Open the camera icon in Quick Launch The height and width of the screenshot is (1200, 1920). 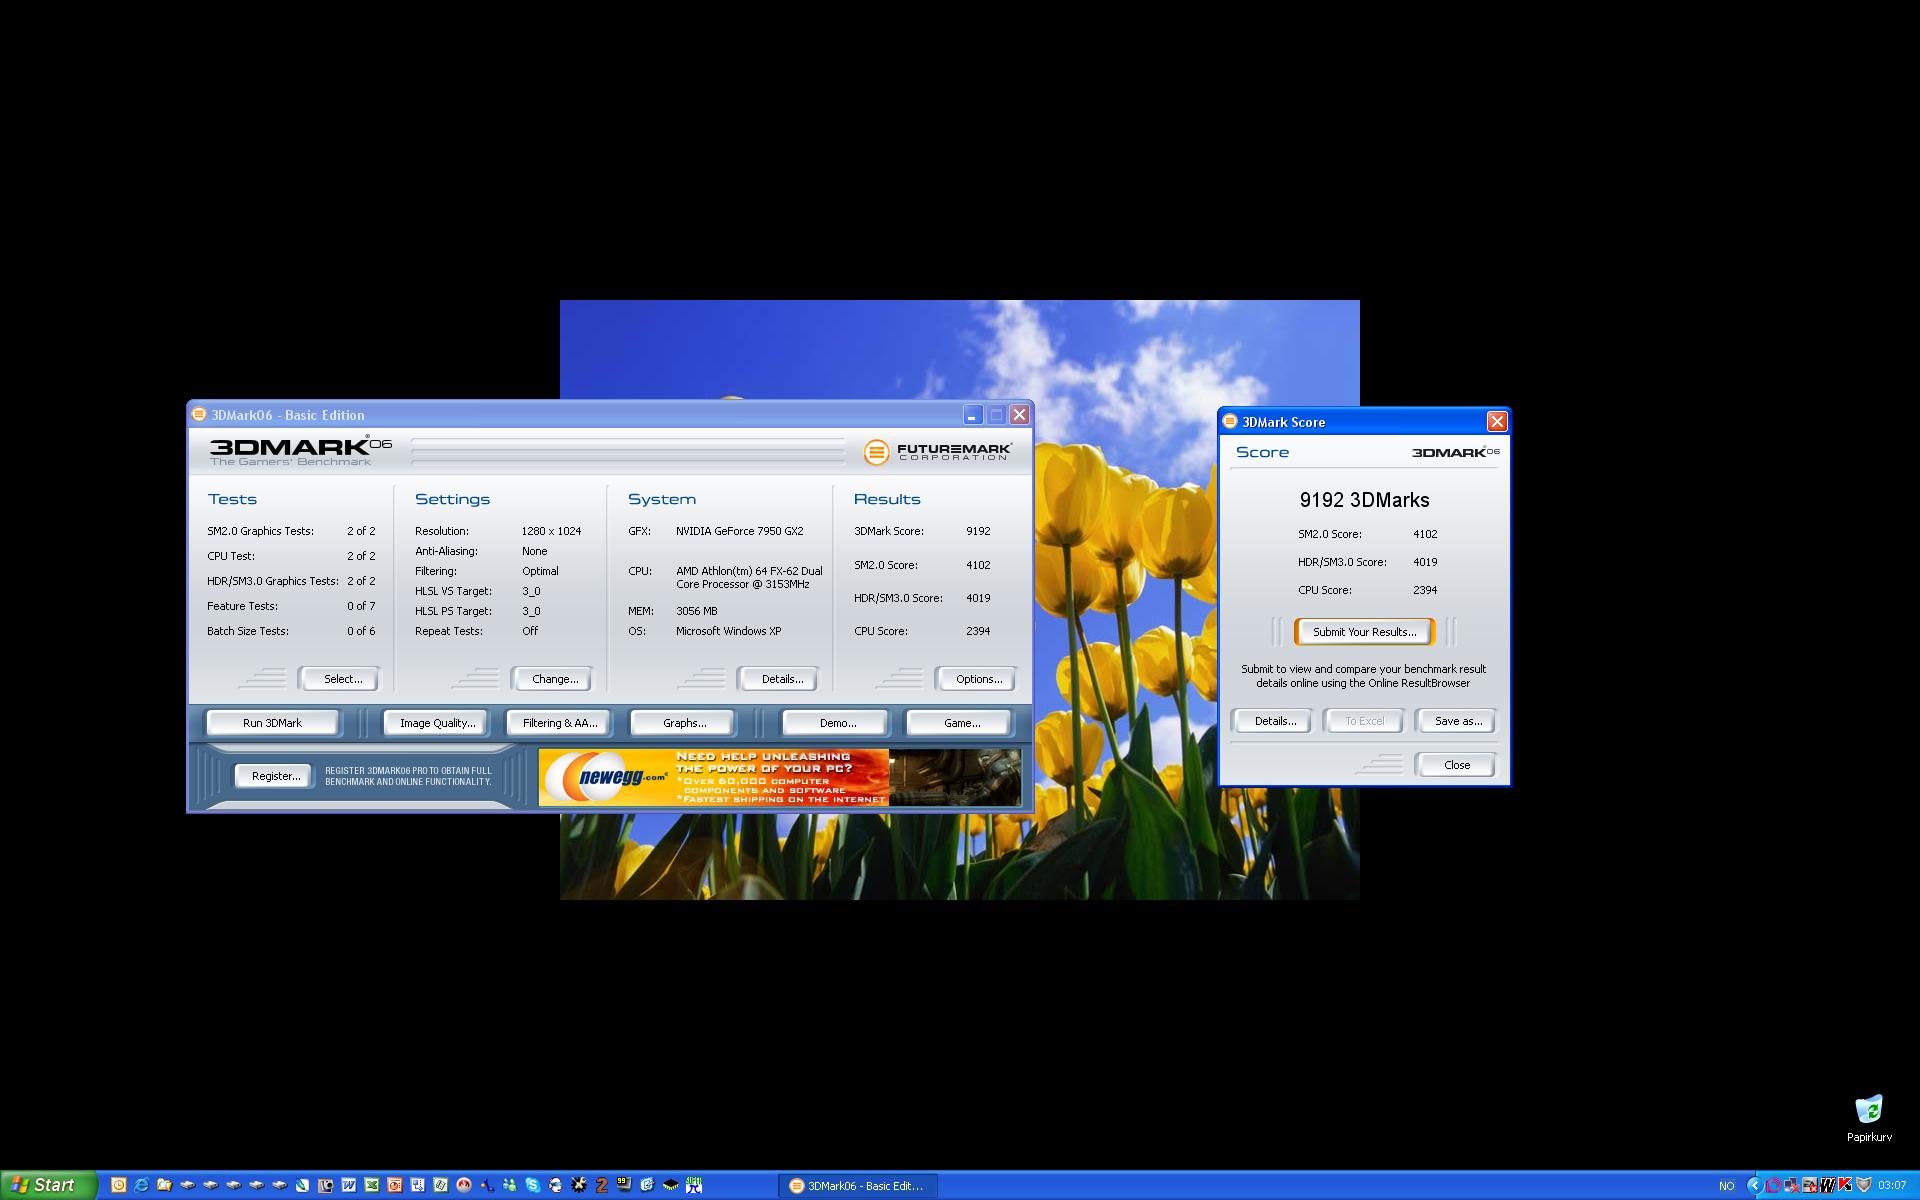325,1185
